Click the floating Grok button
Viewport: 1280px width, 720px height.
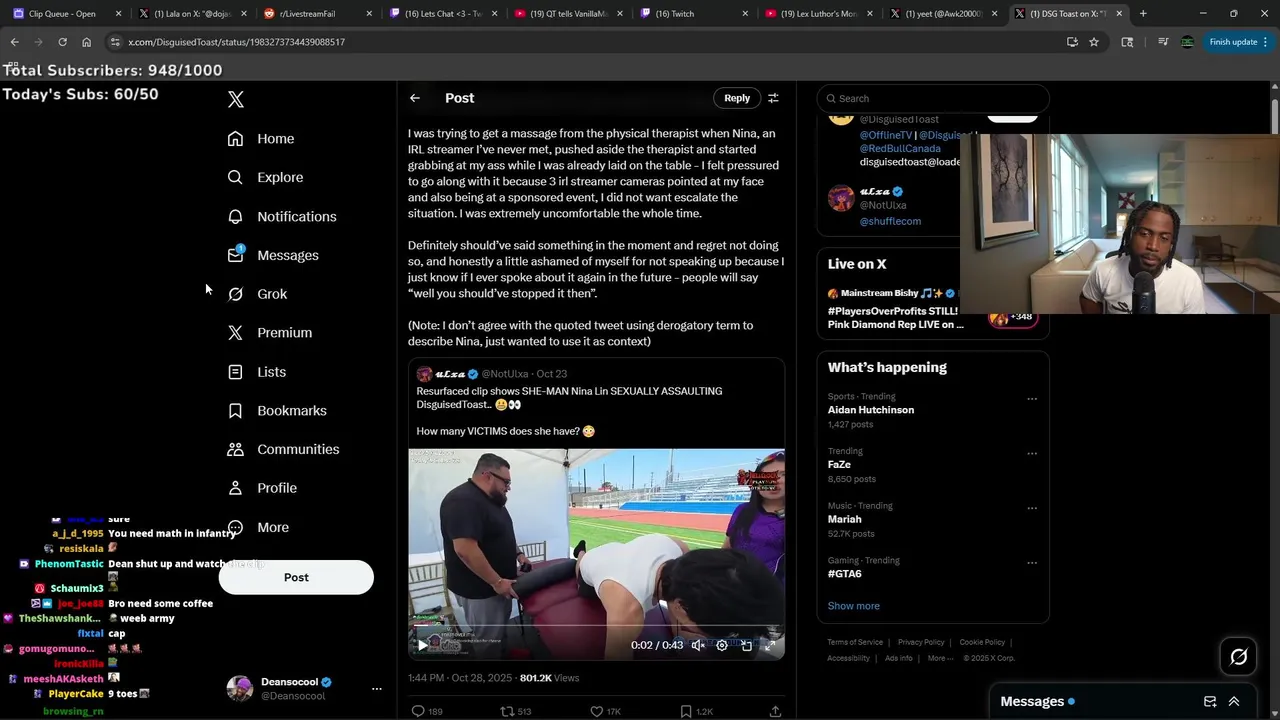tap(1238, 657)
